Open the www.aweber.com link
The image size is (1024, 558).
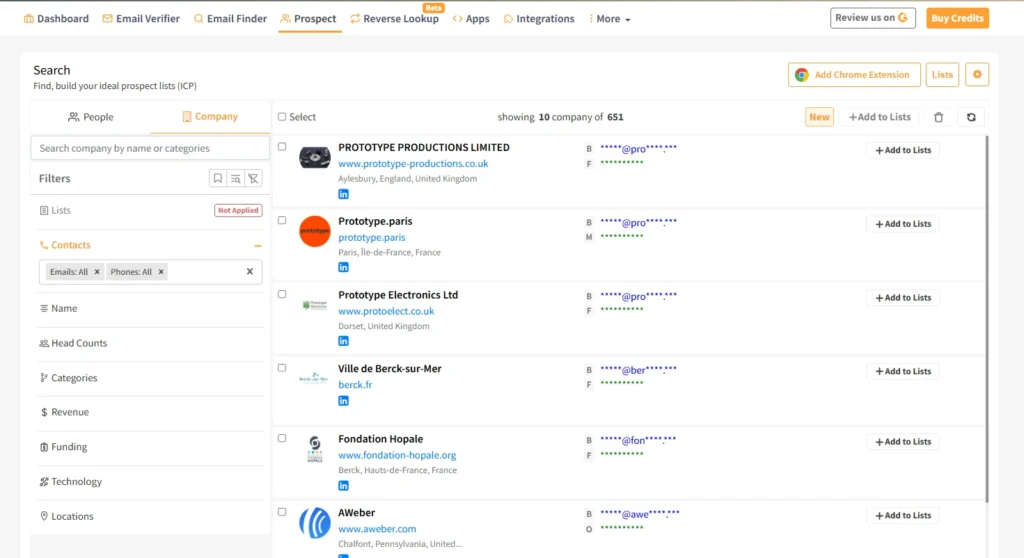tap(377, 529)
